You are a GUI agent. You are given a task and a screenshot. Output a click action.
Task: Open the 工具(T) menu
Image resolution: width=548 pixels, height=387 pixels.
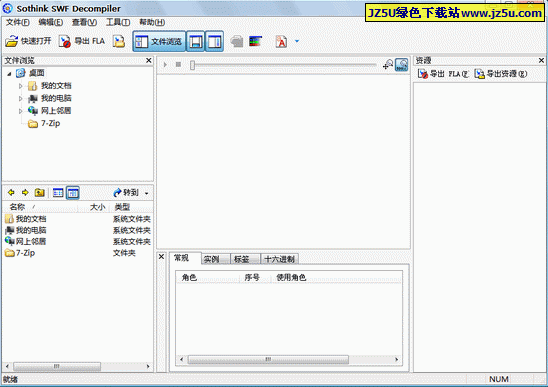pyautogui.click(x=118, y=22)
